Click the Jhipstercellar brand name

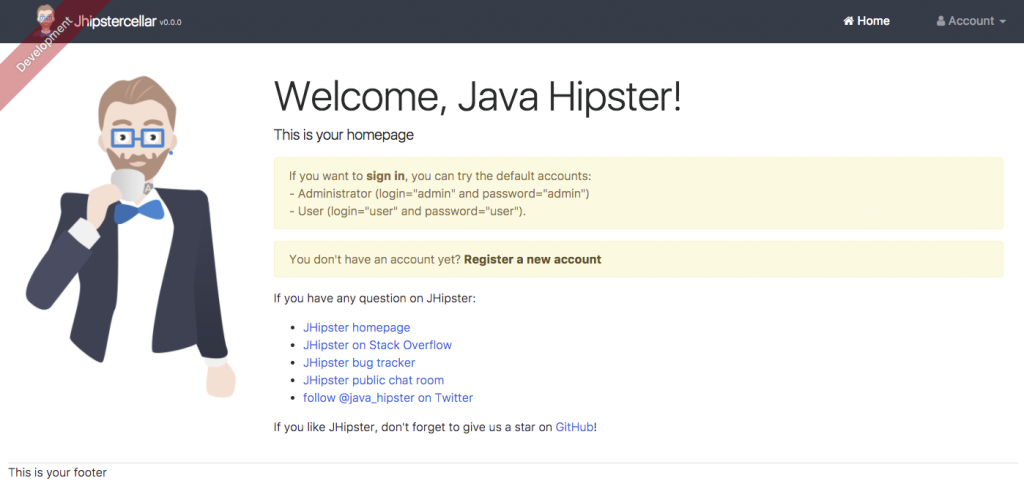point(115,21)
